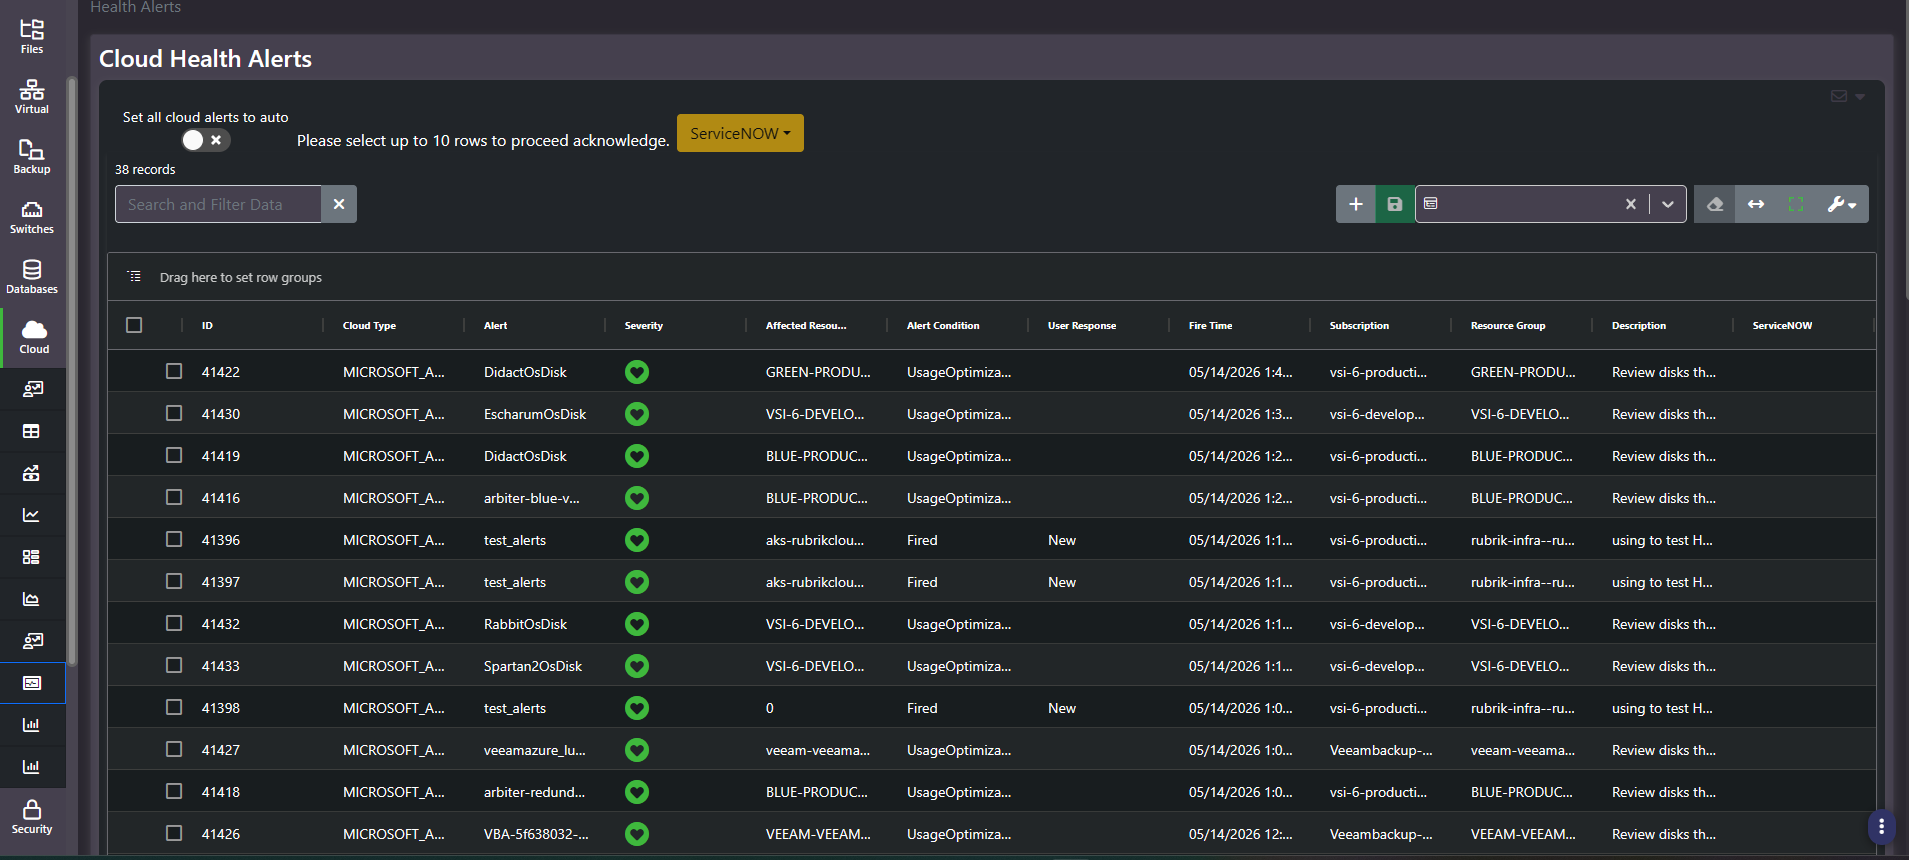Open the area chart sub-item in sidebar
The image size is (1909, 860).
point(32,599)
